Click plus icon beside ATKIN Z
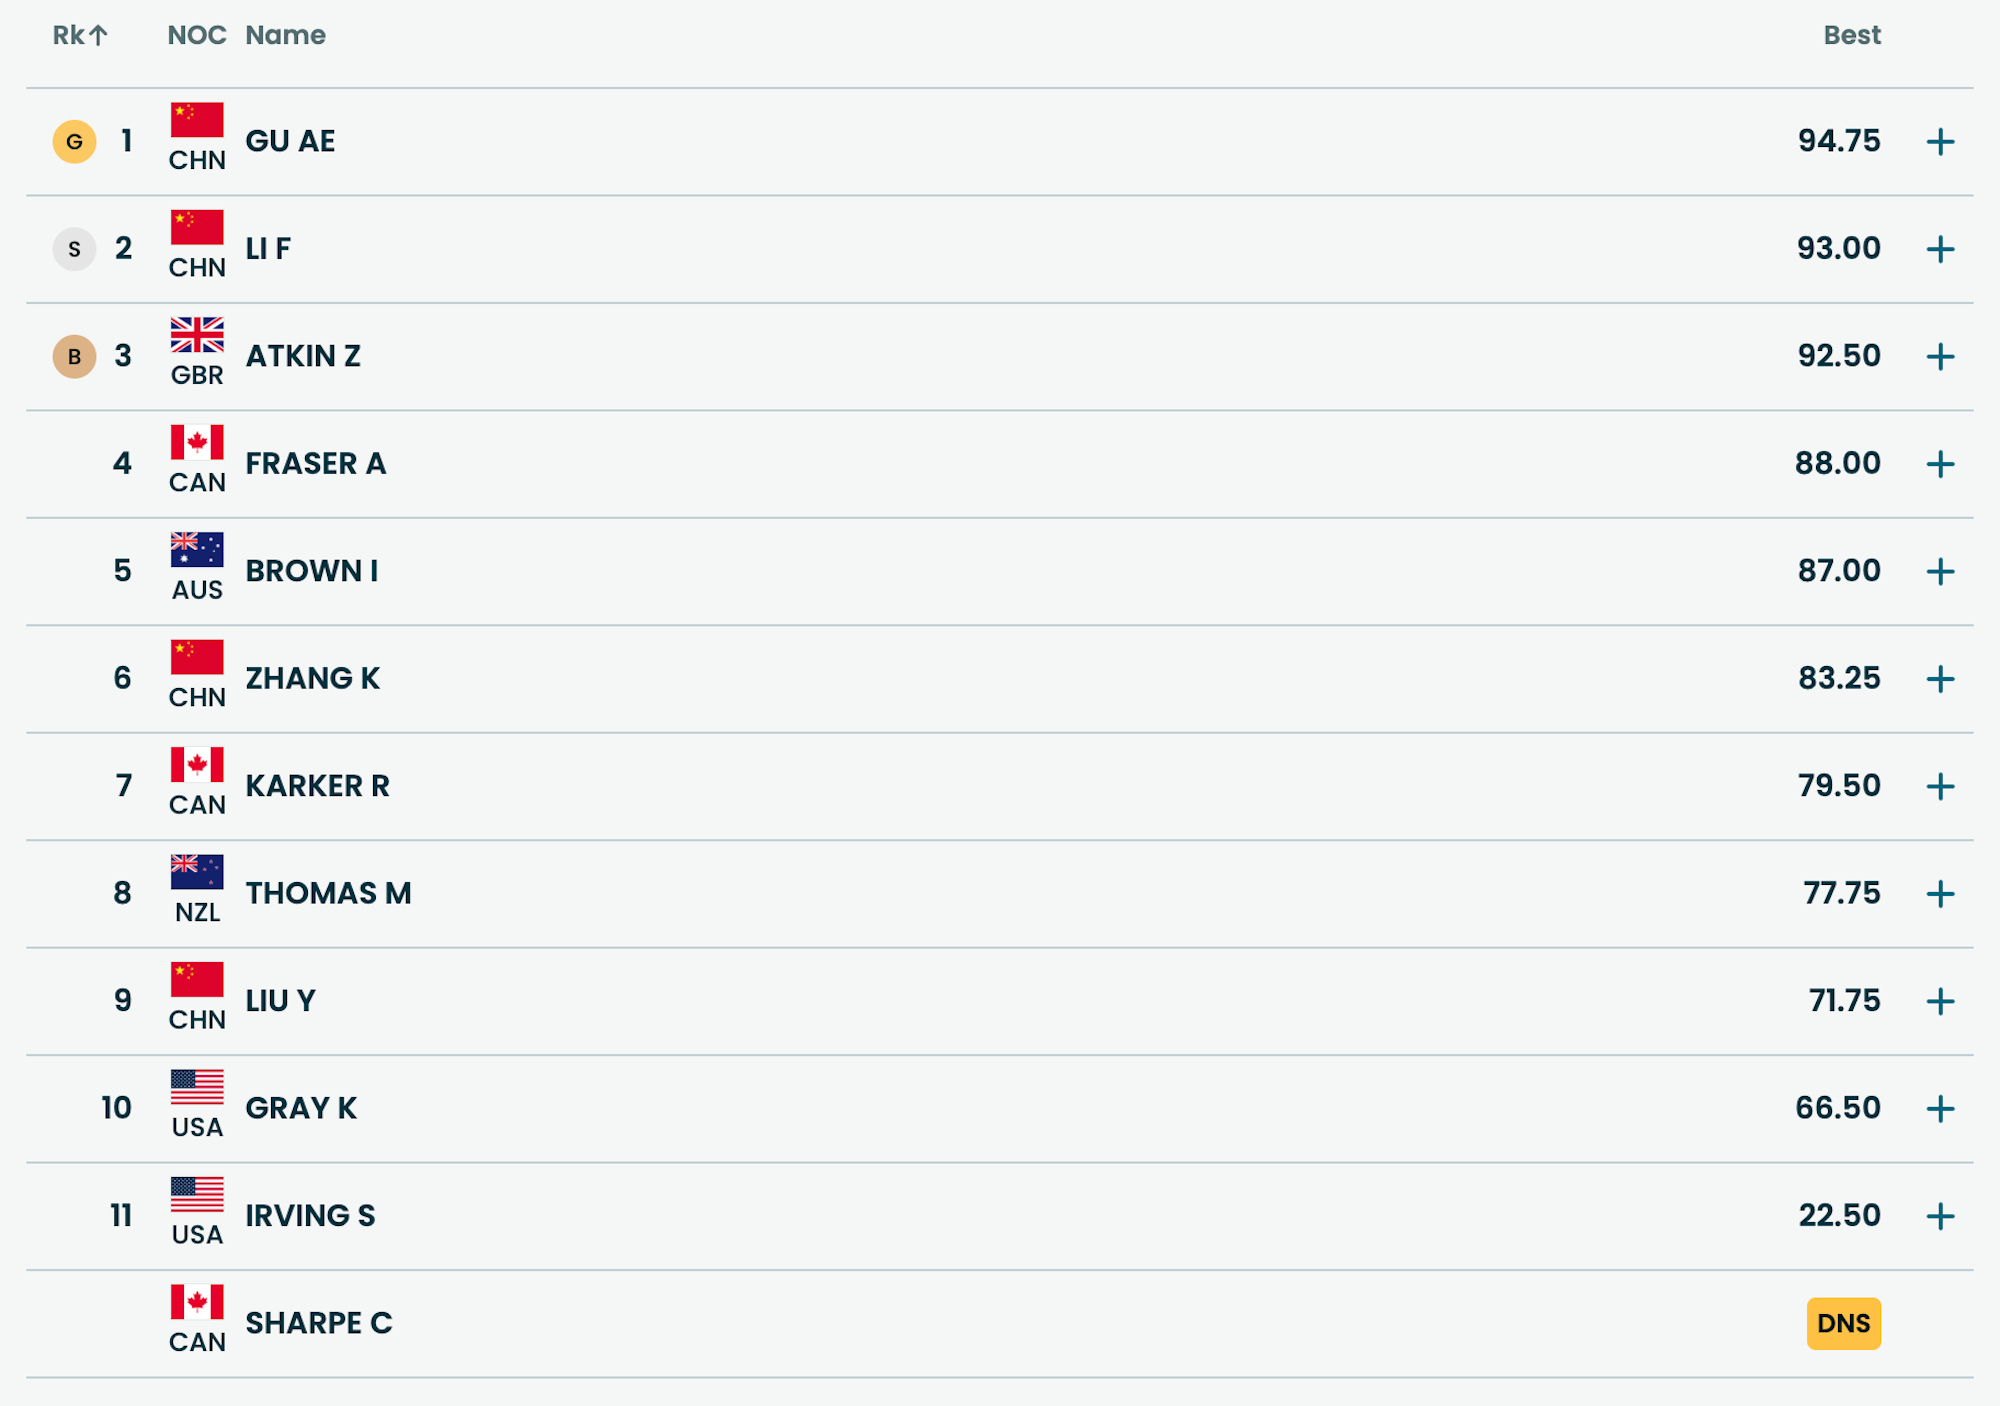 click(x=1940, y=357)
